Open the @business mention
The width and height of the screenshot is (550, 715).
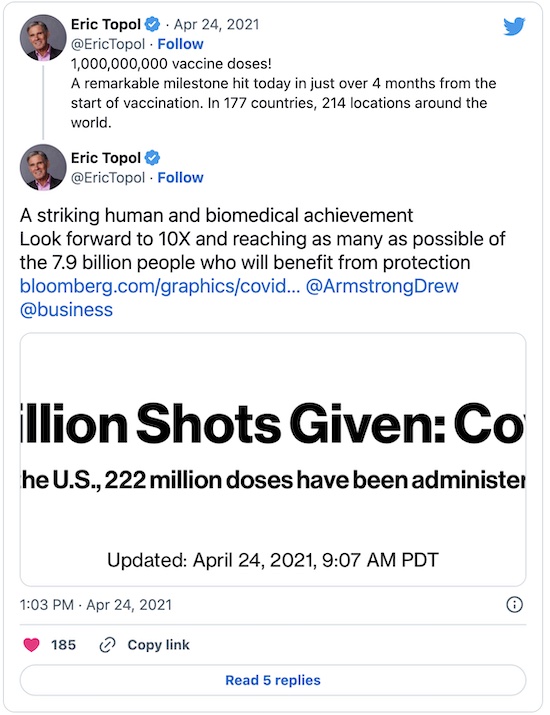66,310
